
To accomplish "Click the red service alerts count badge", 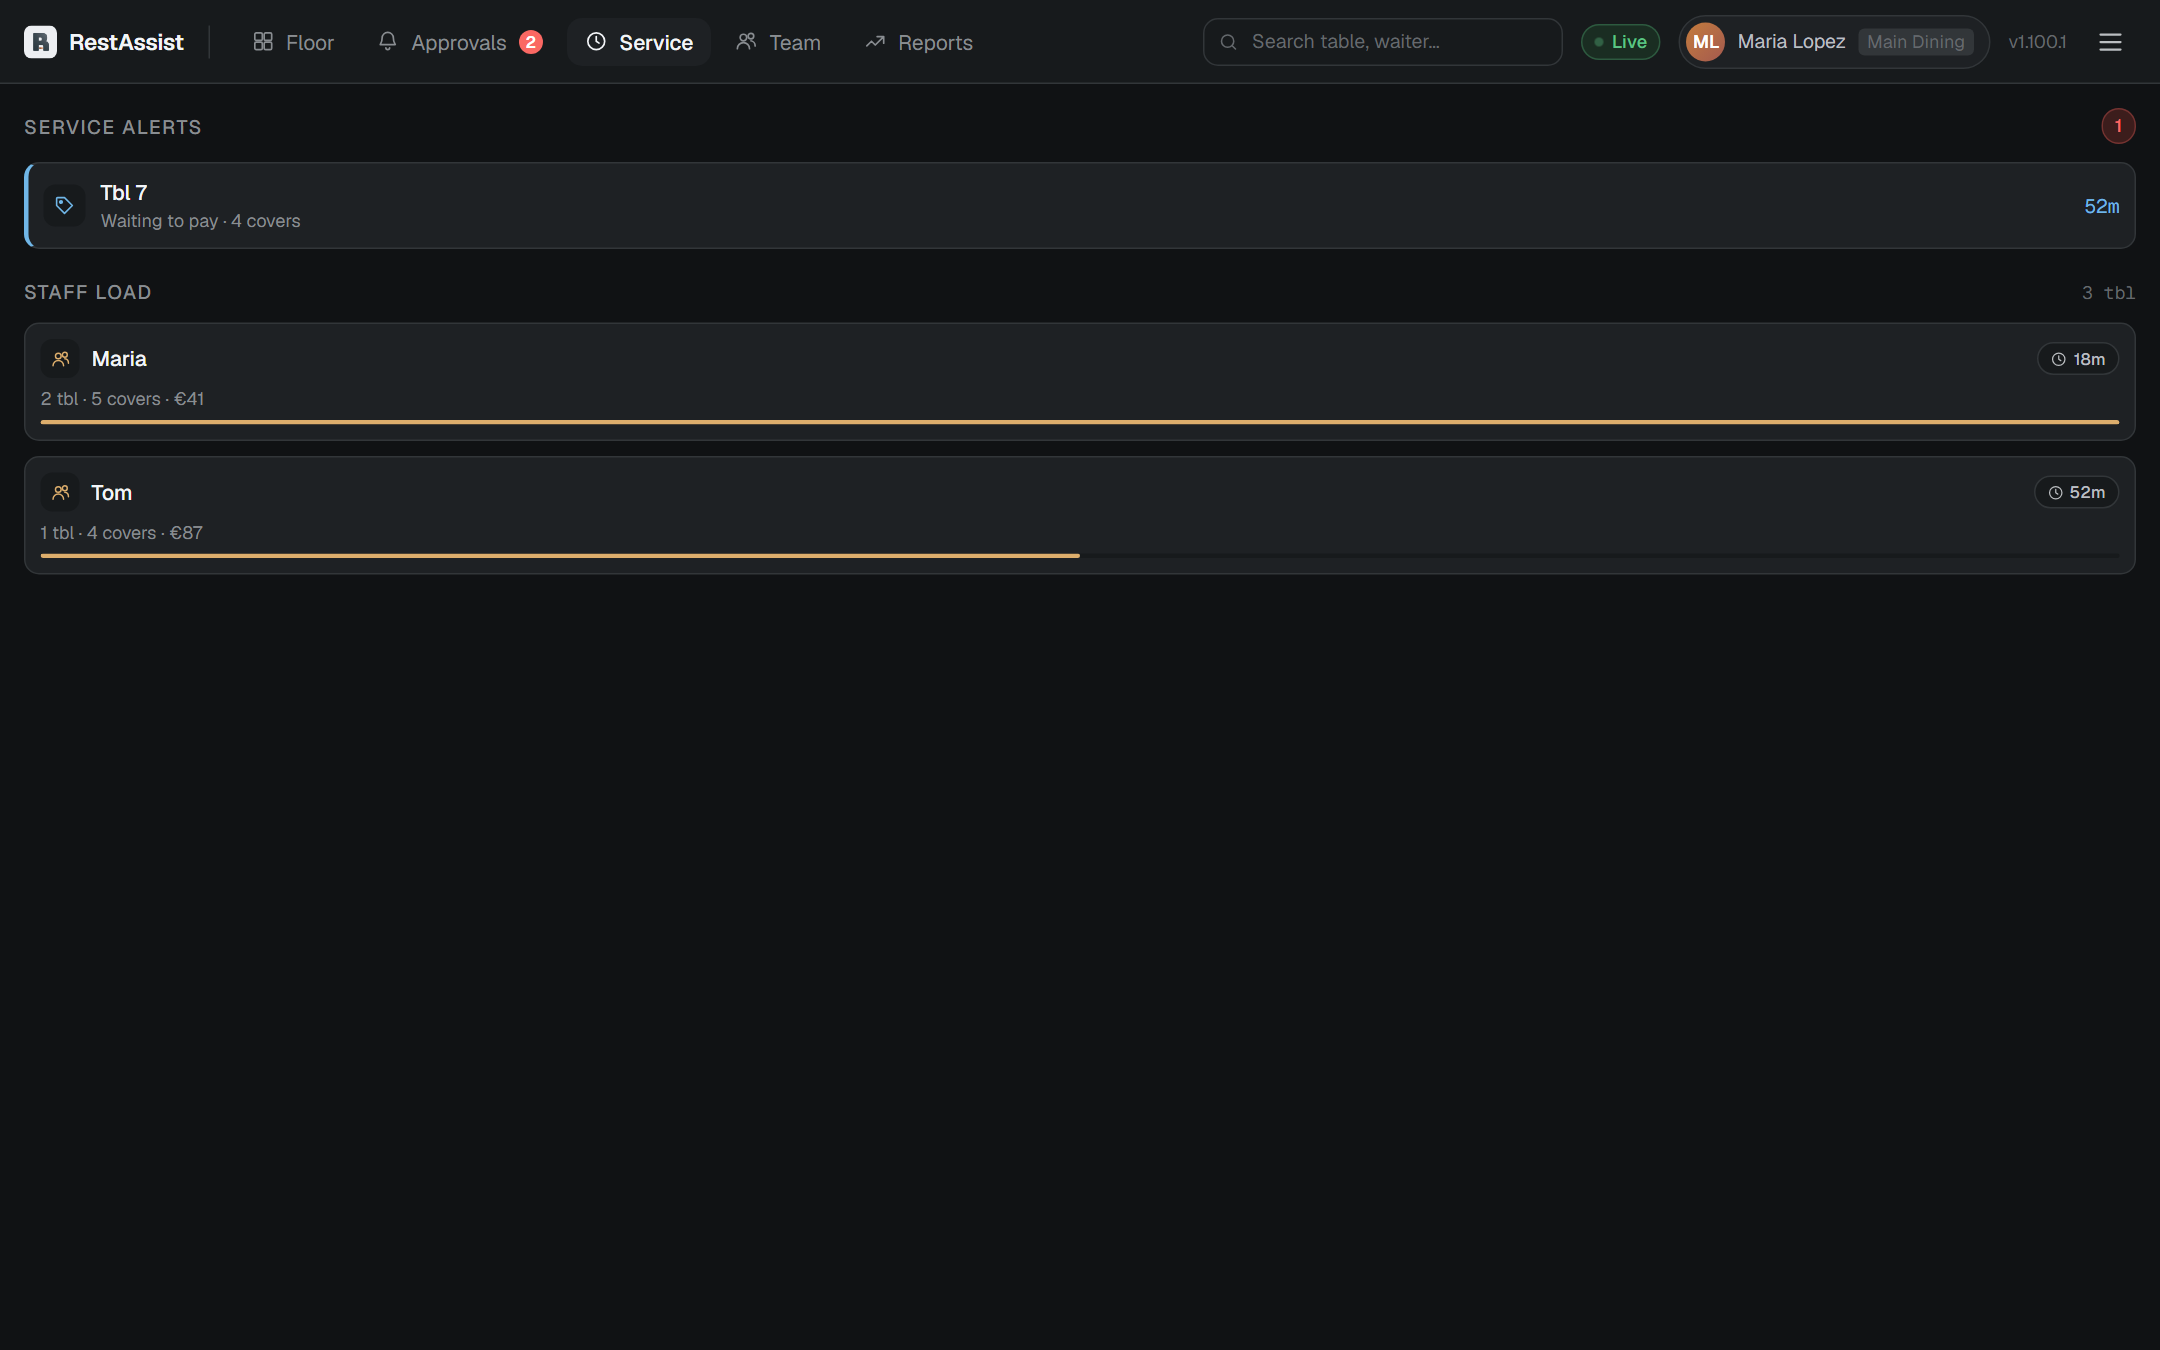I will (2118, 126).
